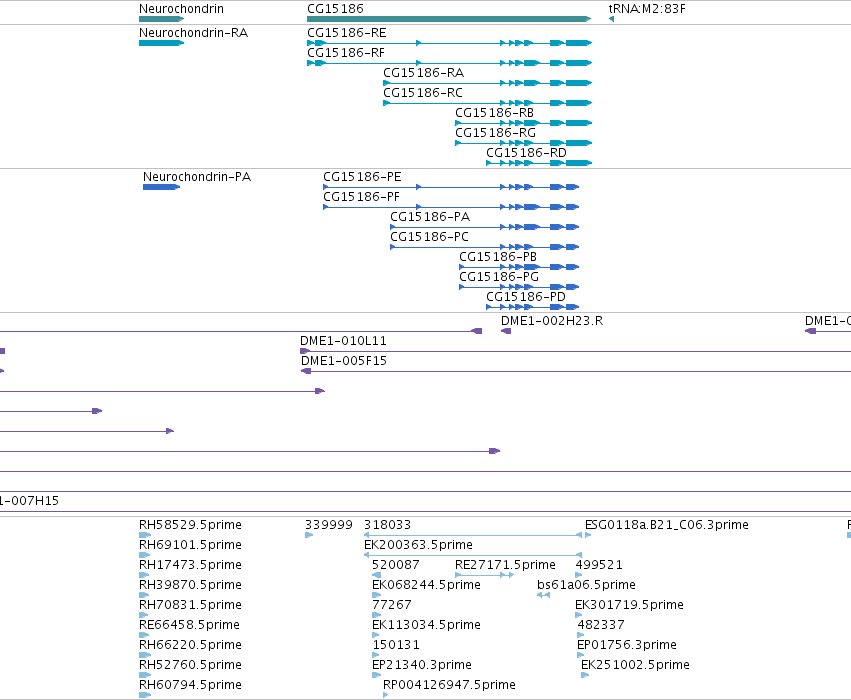Click feature 150131

click(396, 645)
